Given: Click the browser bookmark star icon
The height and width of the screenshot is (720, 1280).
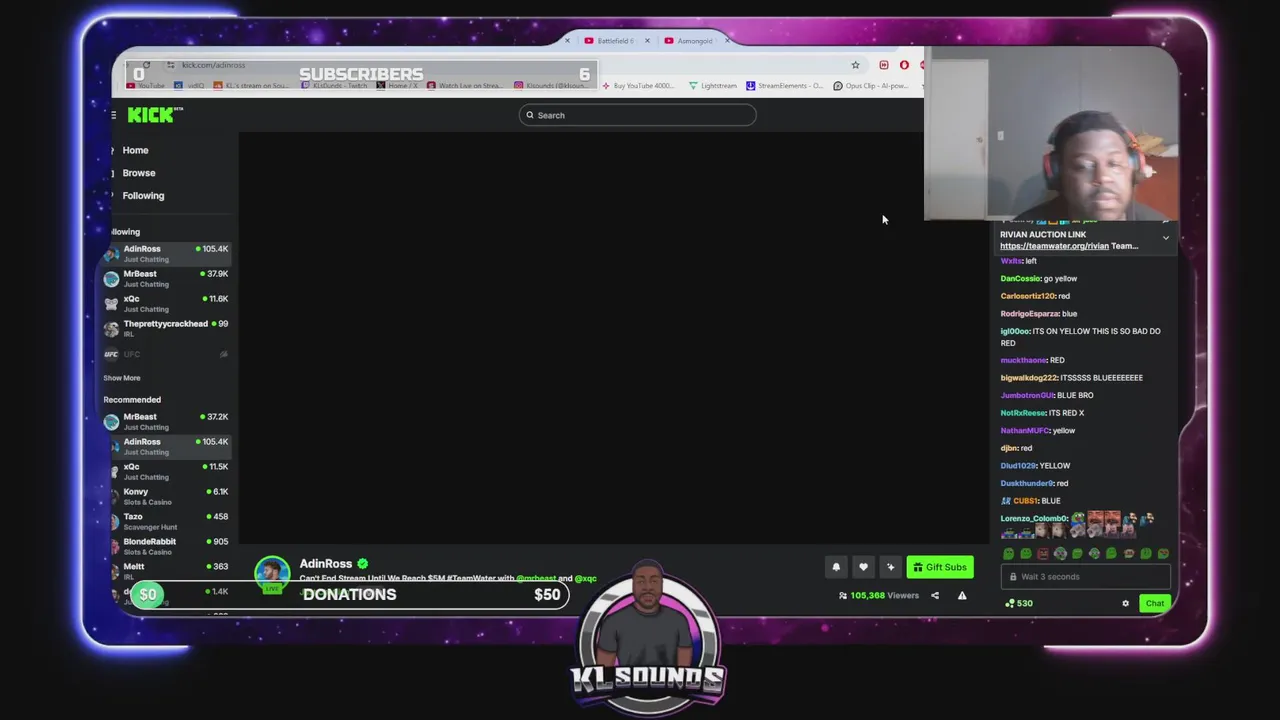Looking at the screenshot, I should [x=855, y=65].
